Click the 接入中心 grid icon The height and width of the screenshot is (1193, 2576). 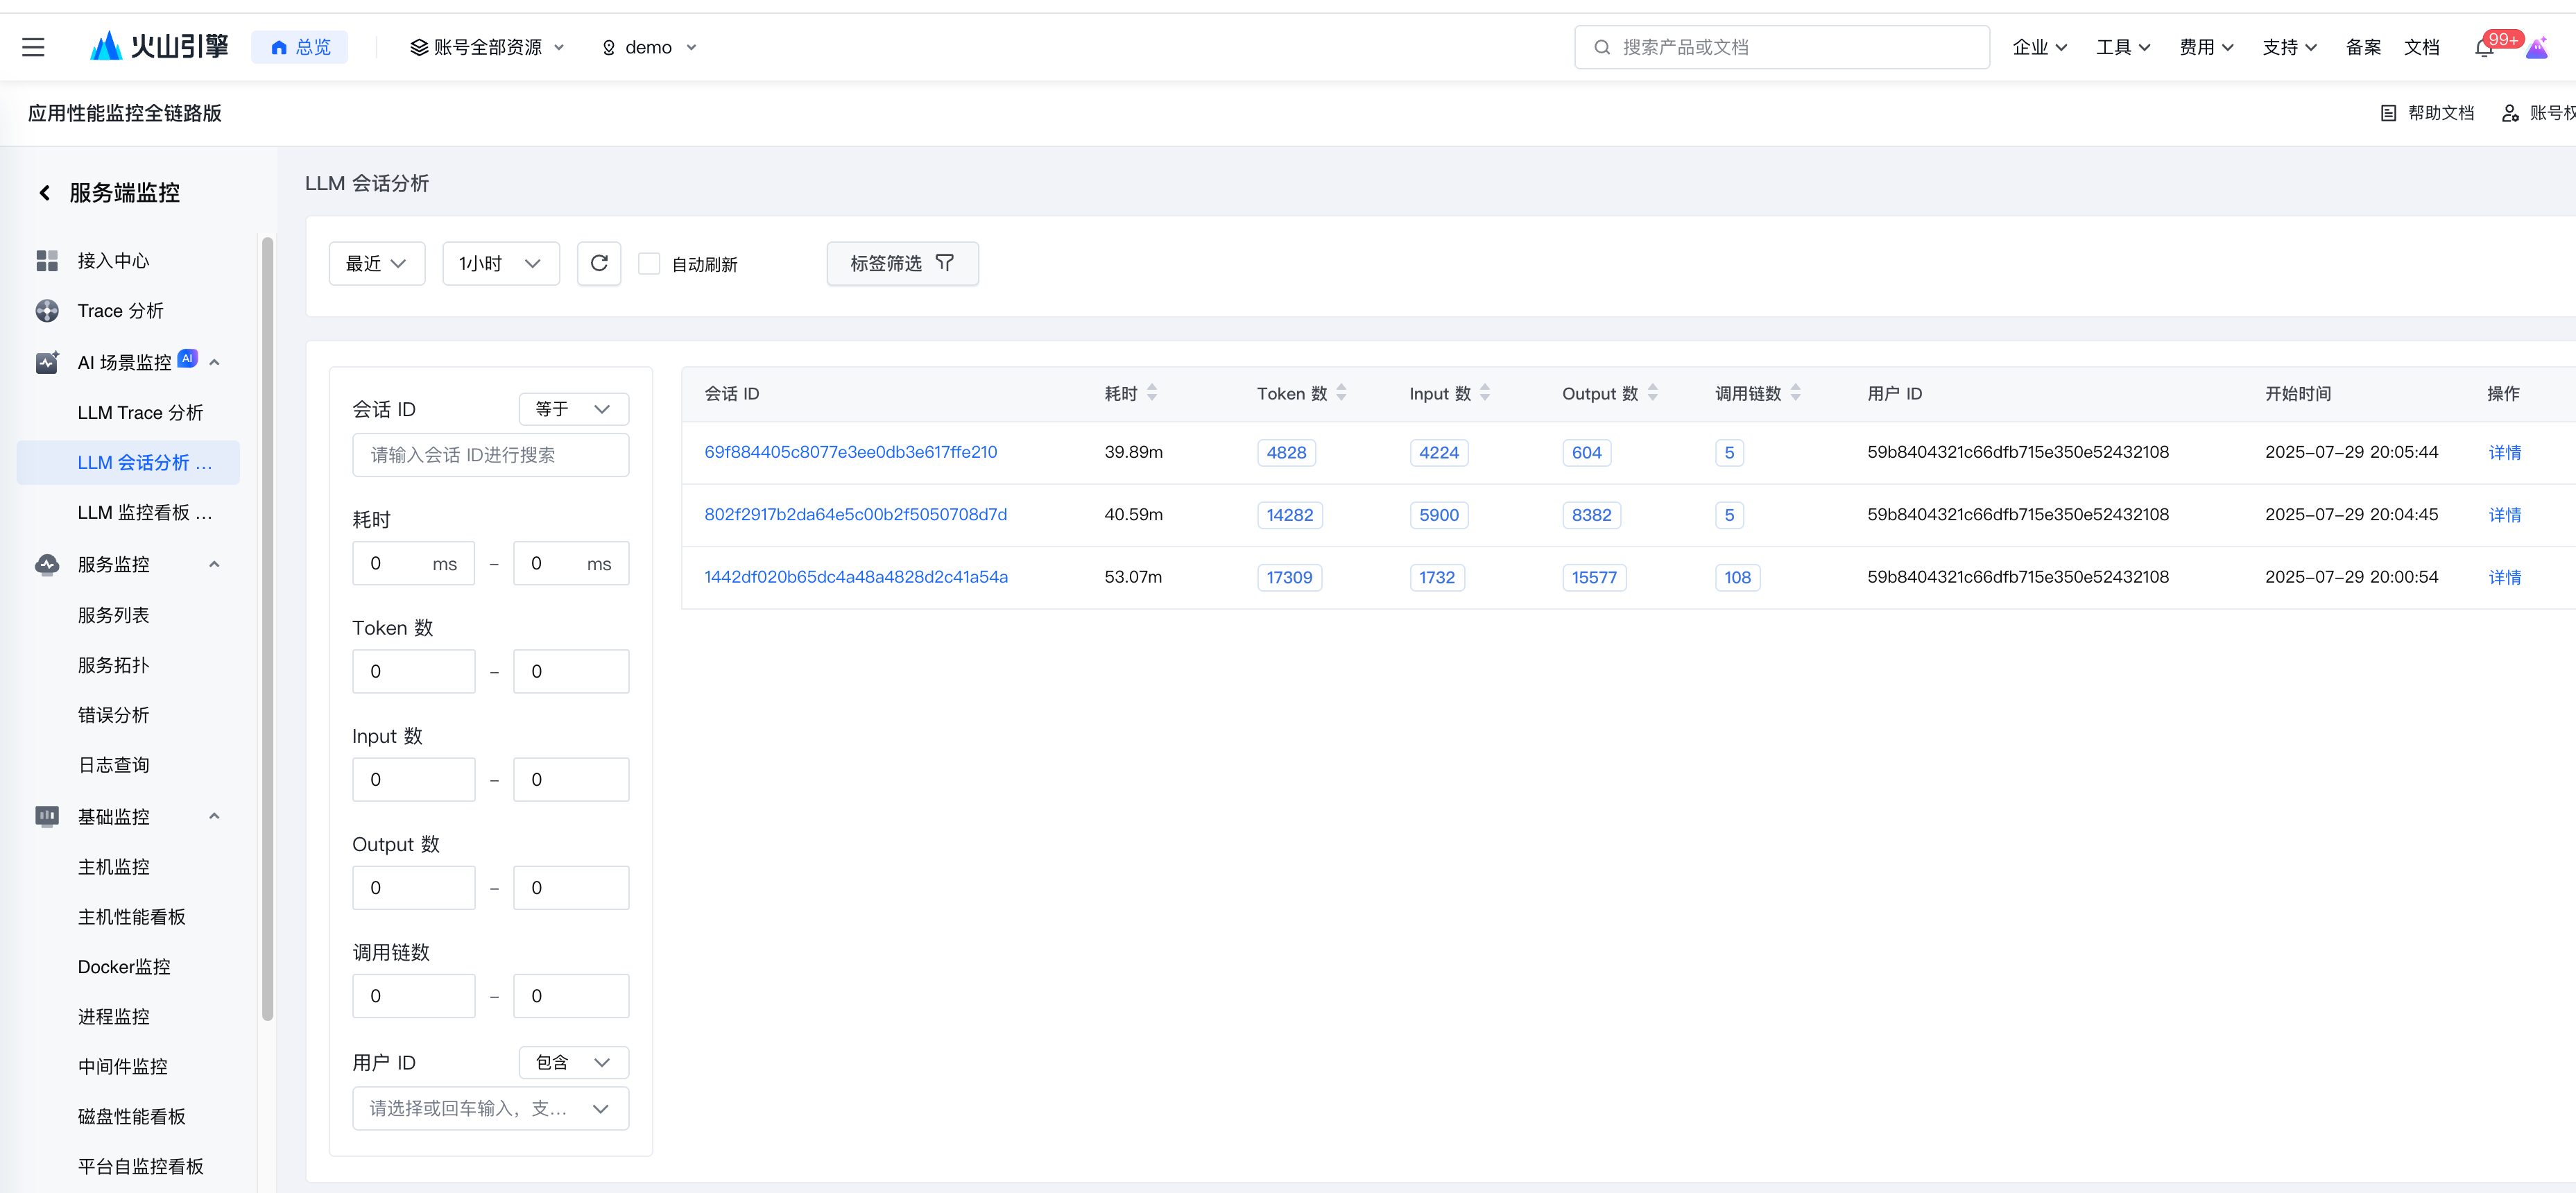pyautogui.click(x=47, y=261)
